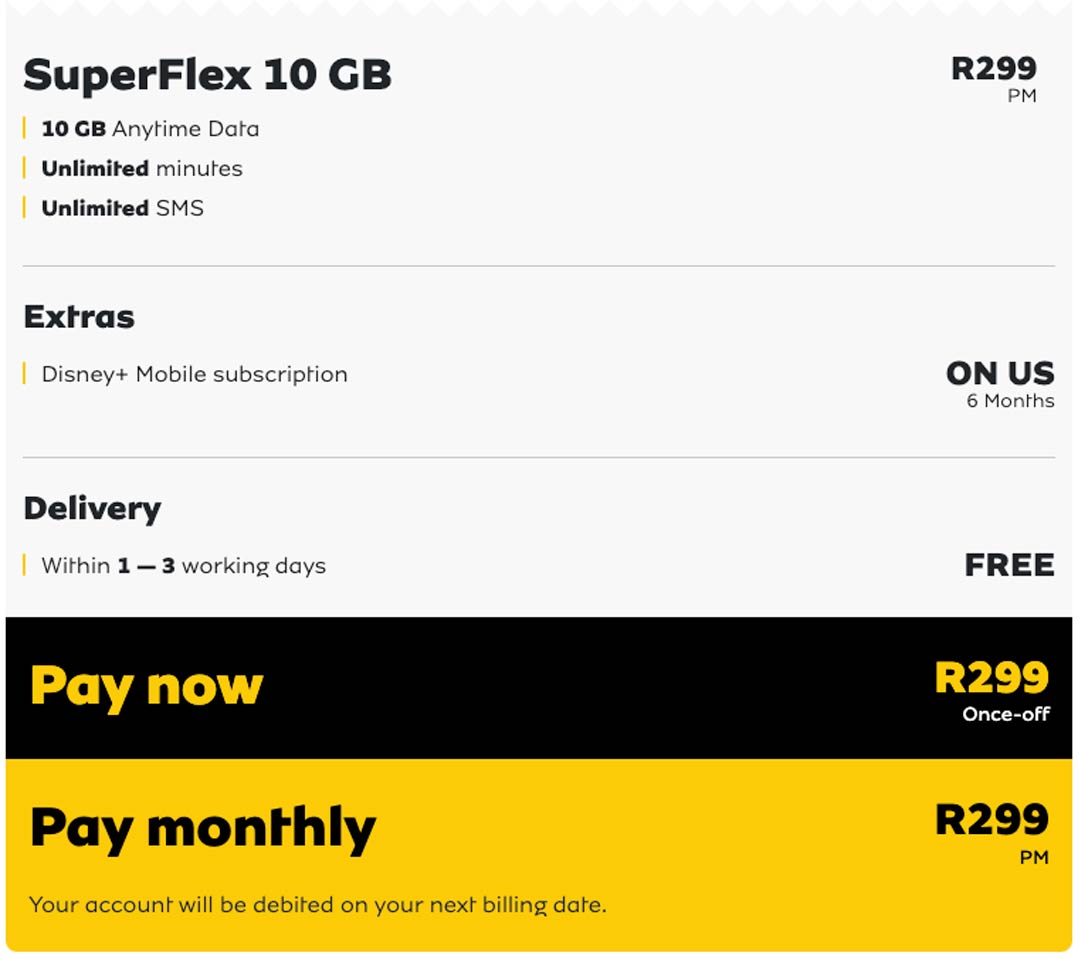
Task: Click the Within 1 — 3 working days text
Action: (183, 566)
